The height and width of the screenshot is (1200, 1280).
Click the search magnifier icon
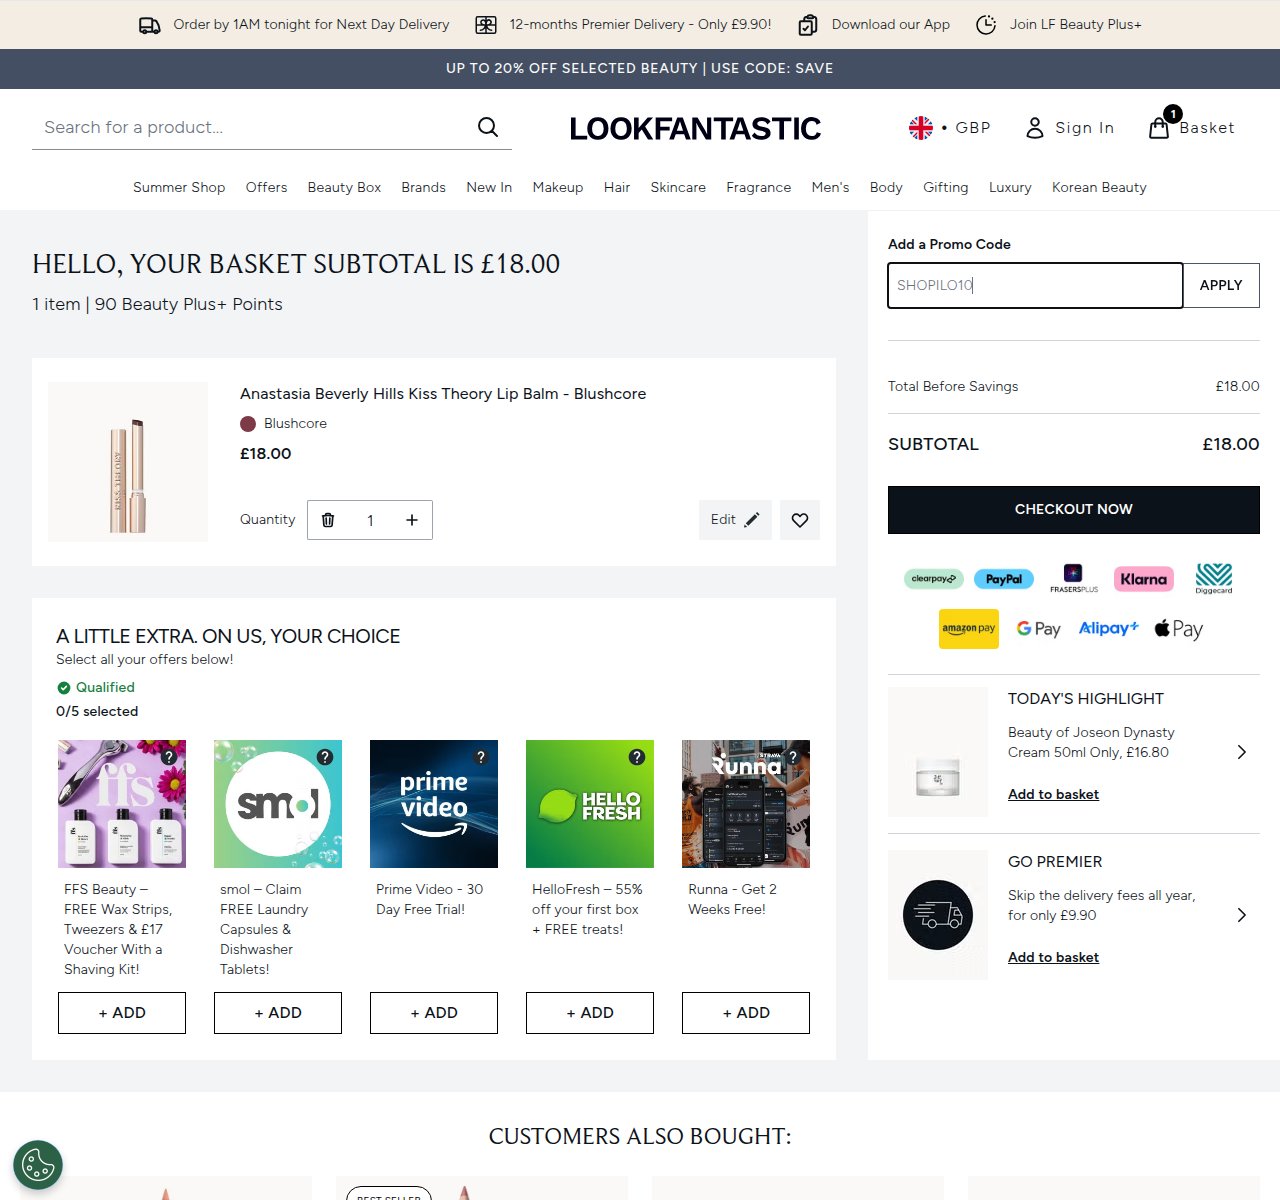pos(488,127)
